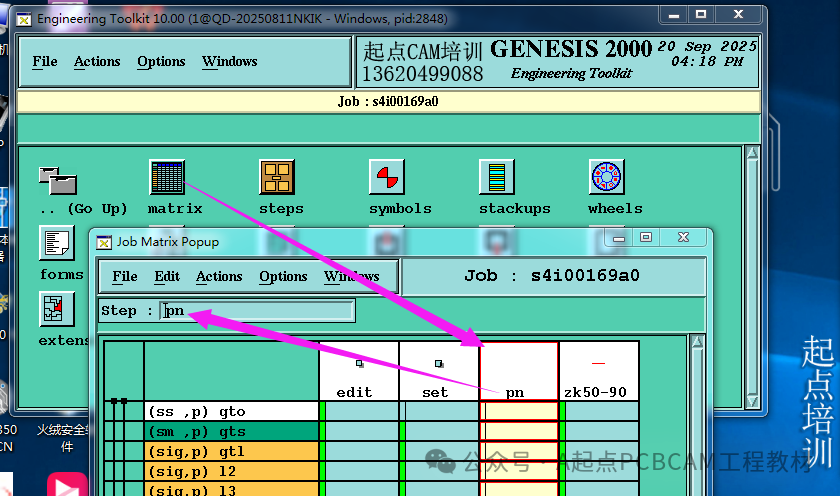Click down arrow of Engineering Toolkit scrollbar
The height and width of the screenshot is (496, 840).
752,401
